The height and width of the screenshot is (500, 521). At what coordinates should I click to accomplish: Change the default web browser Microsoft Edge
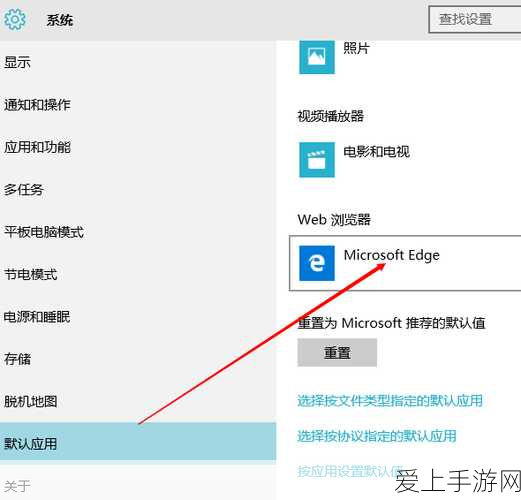pyautogui.click(x=405, y=263)
